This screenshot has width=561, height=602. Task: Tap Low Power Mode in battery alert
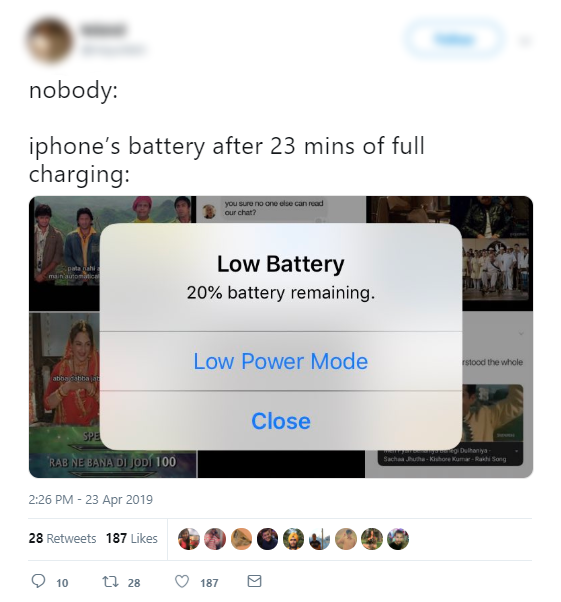tap(281, 361)
